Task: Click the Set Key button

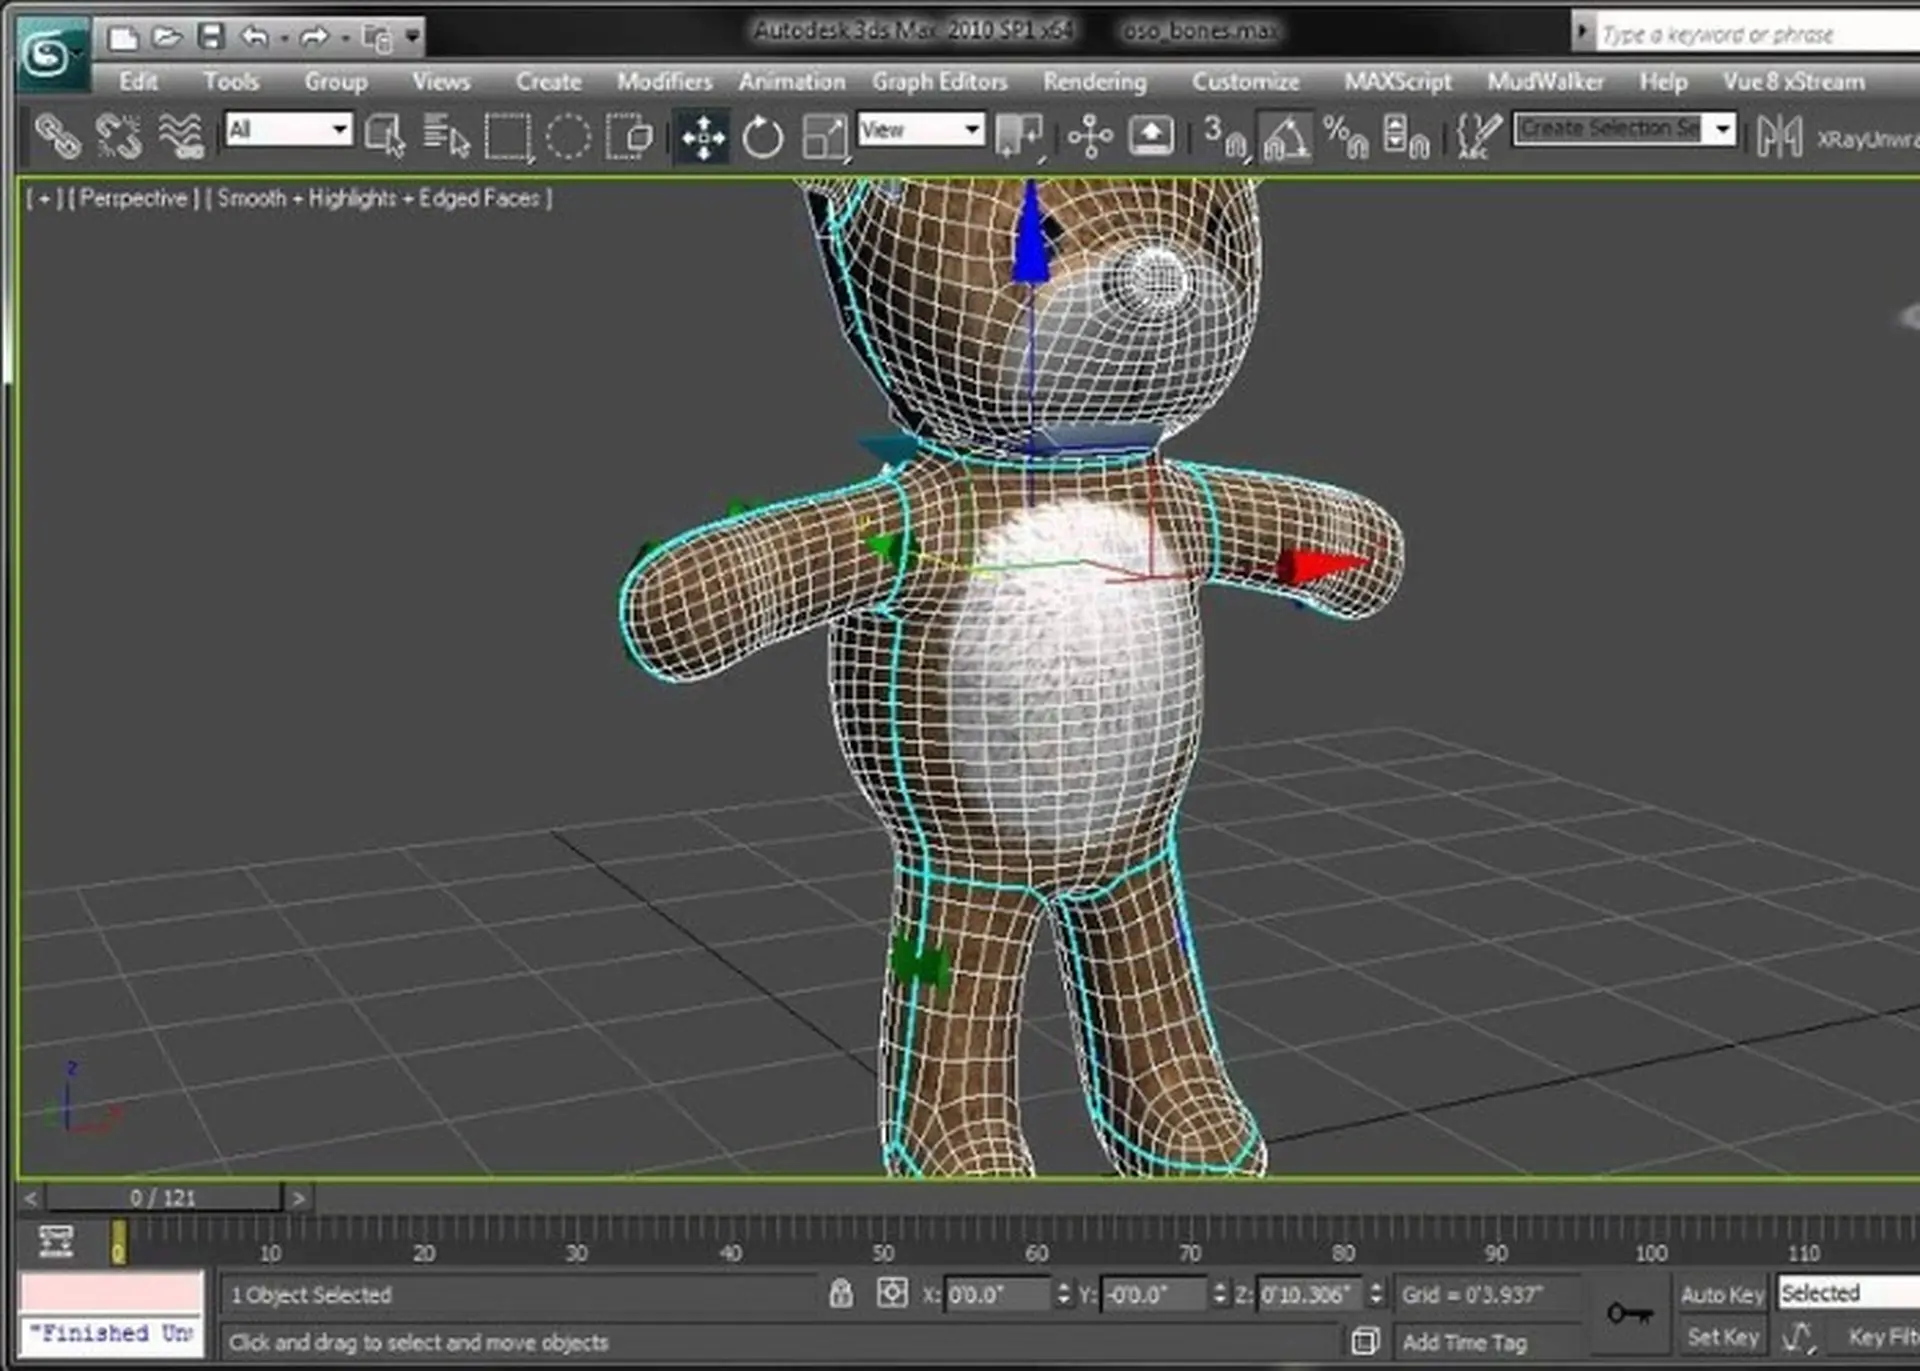Action: pos(1721,1337)
